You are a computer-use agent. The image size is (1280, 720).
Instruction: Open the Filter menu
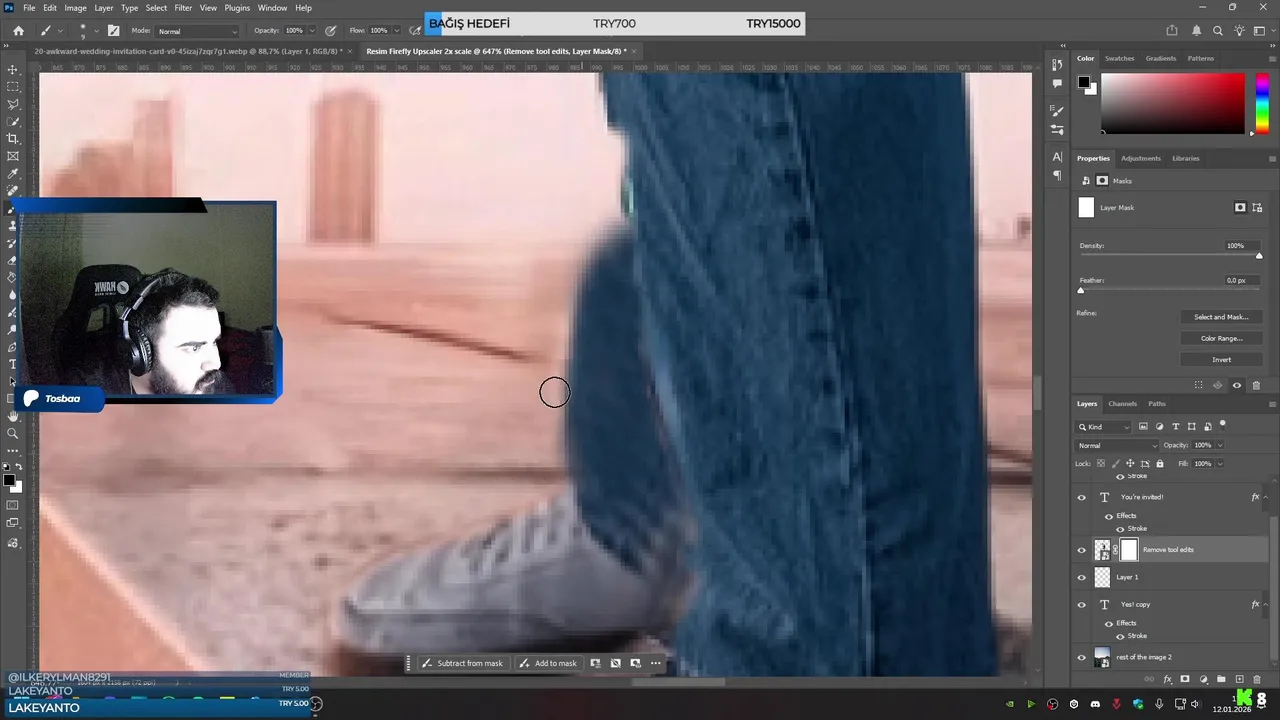[x=183, y=8]
